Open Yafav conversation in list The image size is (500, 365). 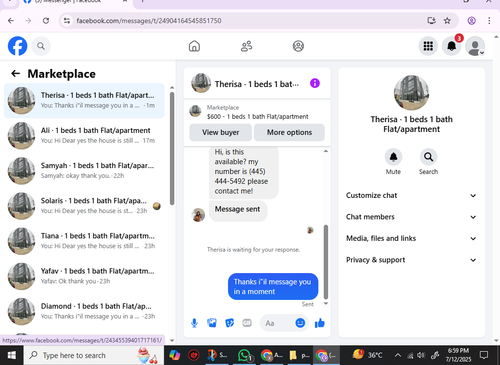pyautogui.click(x=84, y=276)
